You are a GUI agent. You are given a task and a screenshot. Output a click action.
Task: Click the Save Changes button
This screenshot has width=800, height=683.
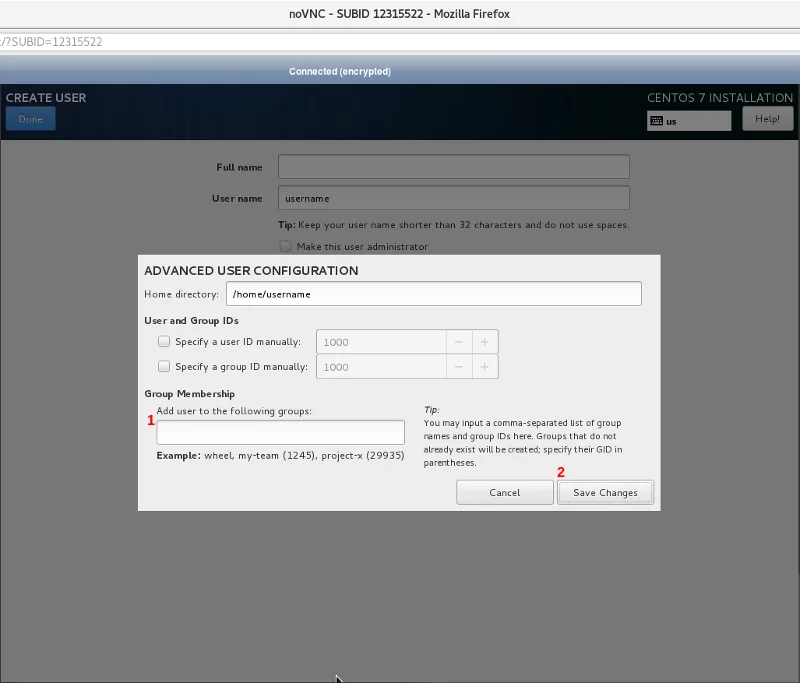[604, 492]
